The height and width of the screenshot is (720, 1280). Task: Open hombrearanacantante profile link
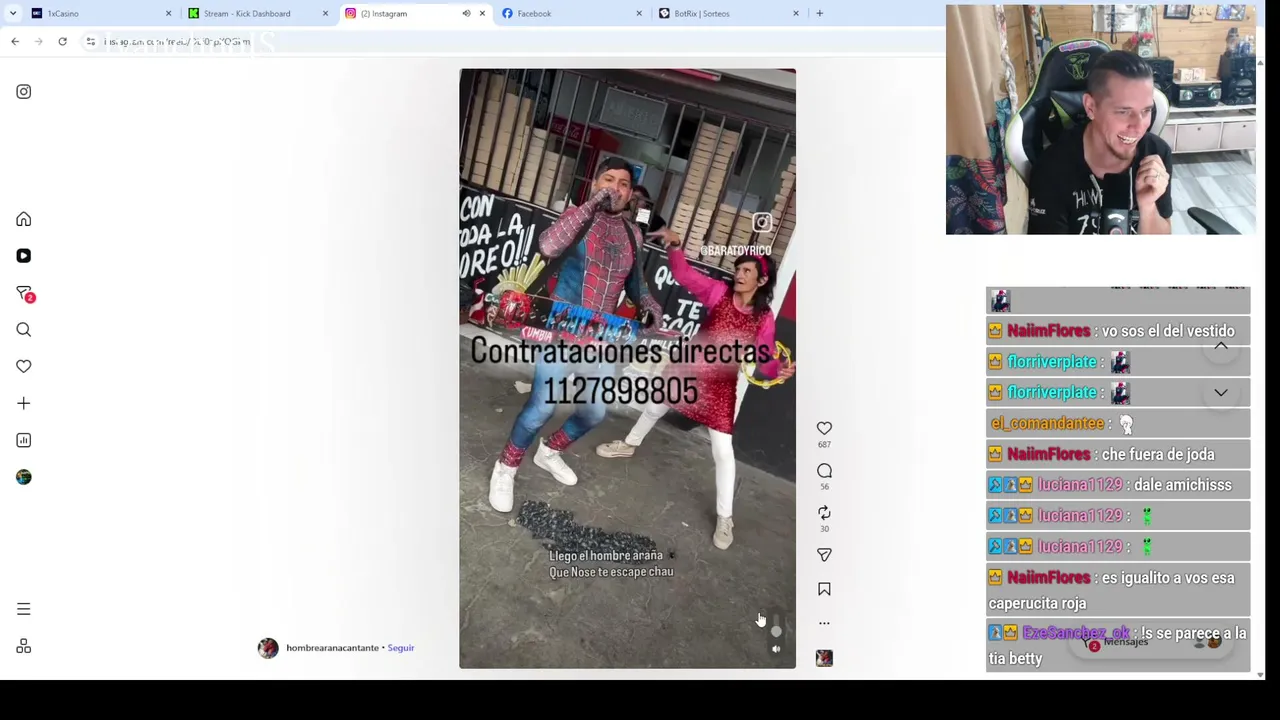[332, 648]
